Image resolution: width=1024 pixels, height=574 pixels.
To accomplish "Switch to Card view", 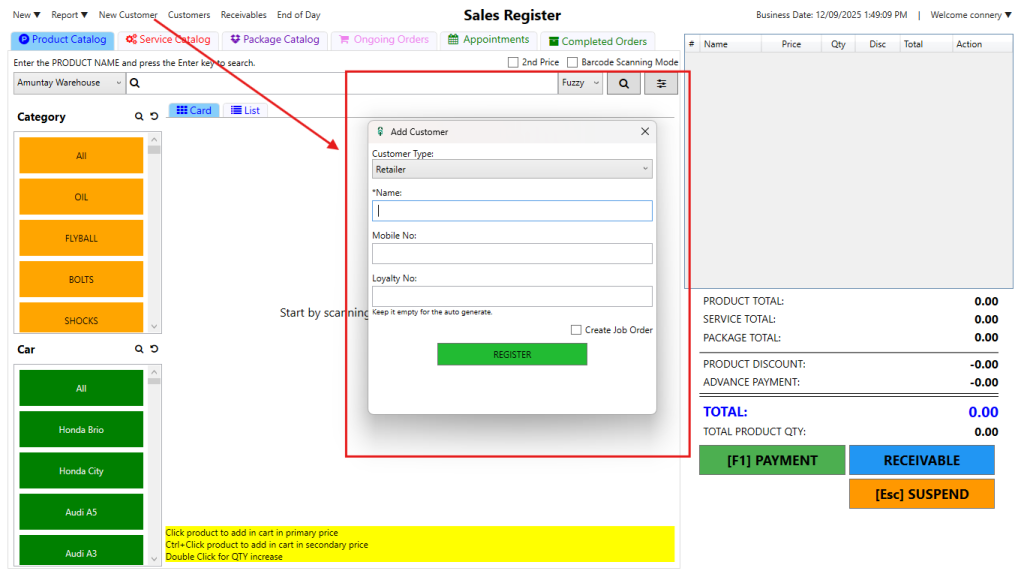I will (x=194, y=110).
